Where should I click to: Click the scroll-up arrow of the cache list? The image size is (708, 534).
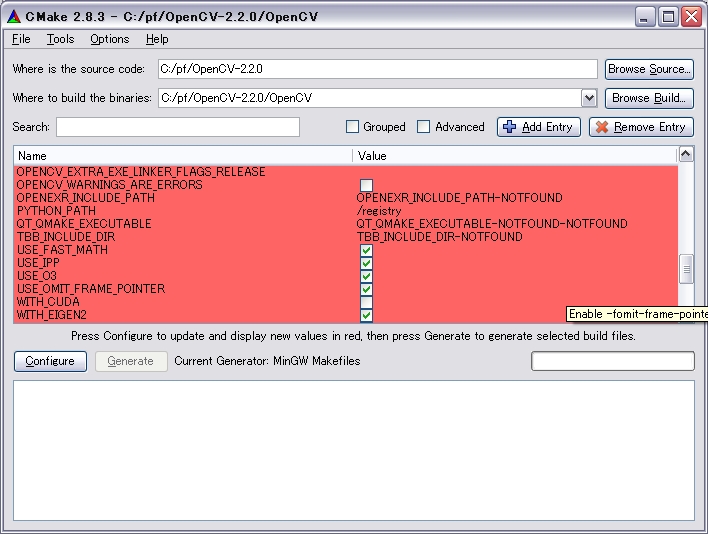click(x=686, y=154)
